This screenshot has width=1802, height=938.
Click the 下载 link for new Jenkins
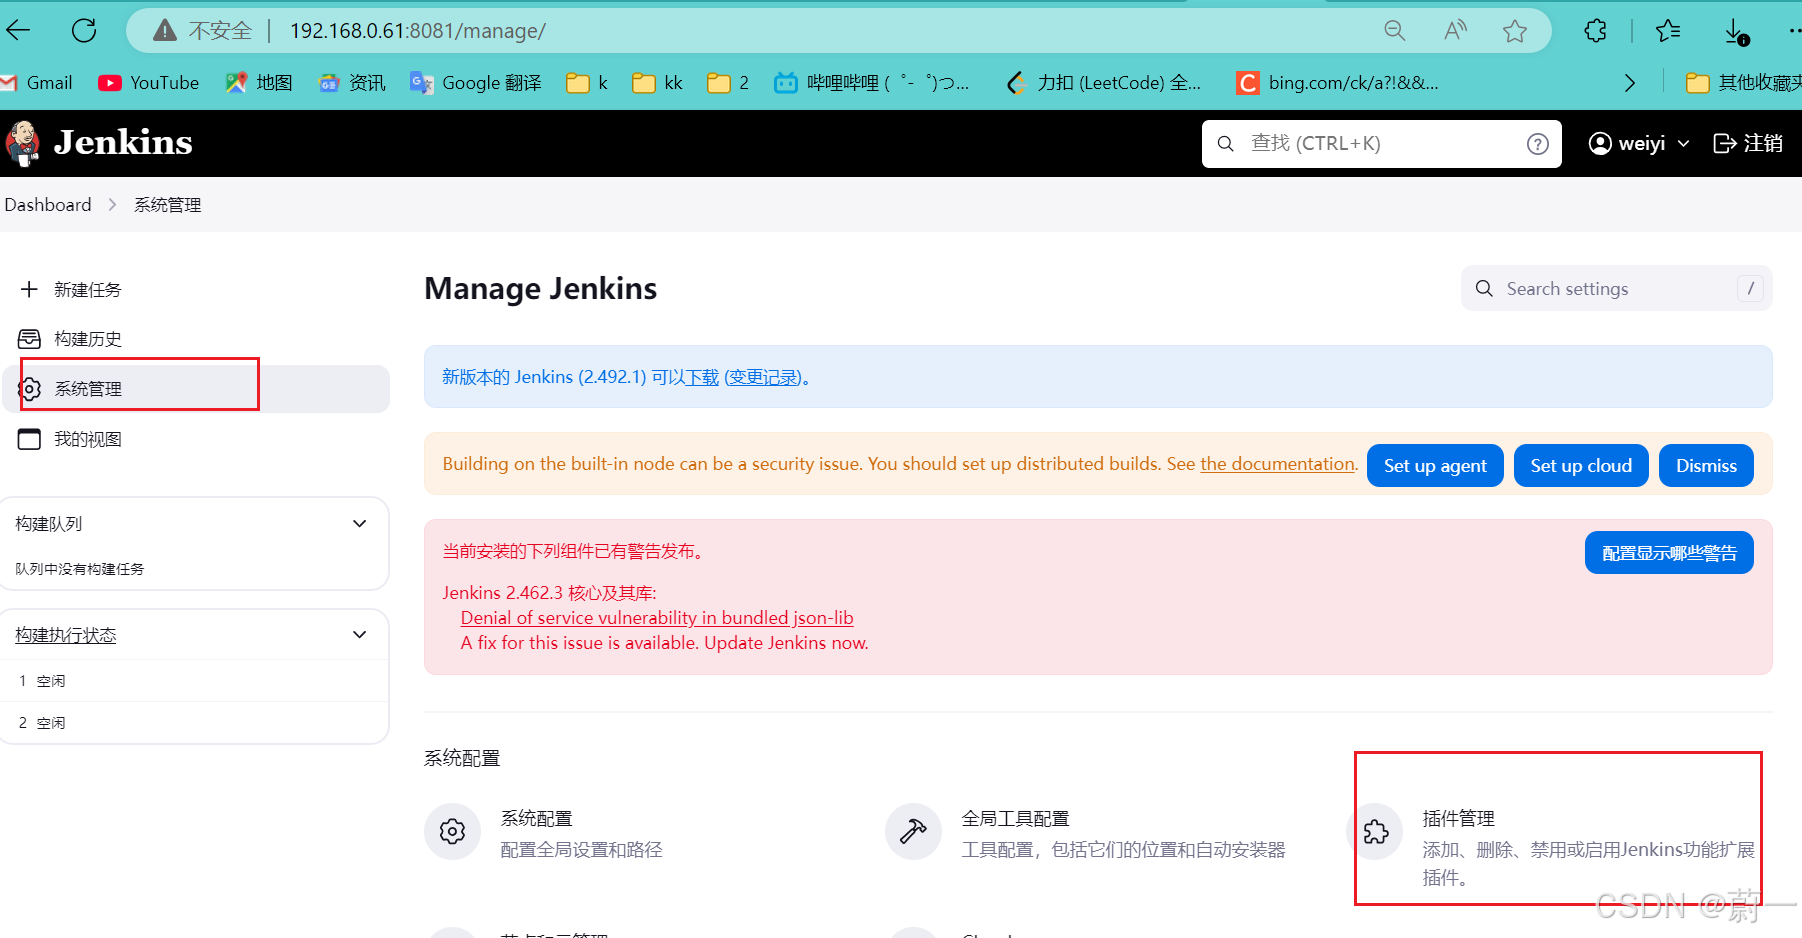click(702, 377)
